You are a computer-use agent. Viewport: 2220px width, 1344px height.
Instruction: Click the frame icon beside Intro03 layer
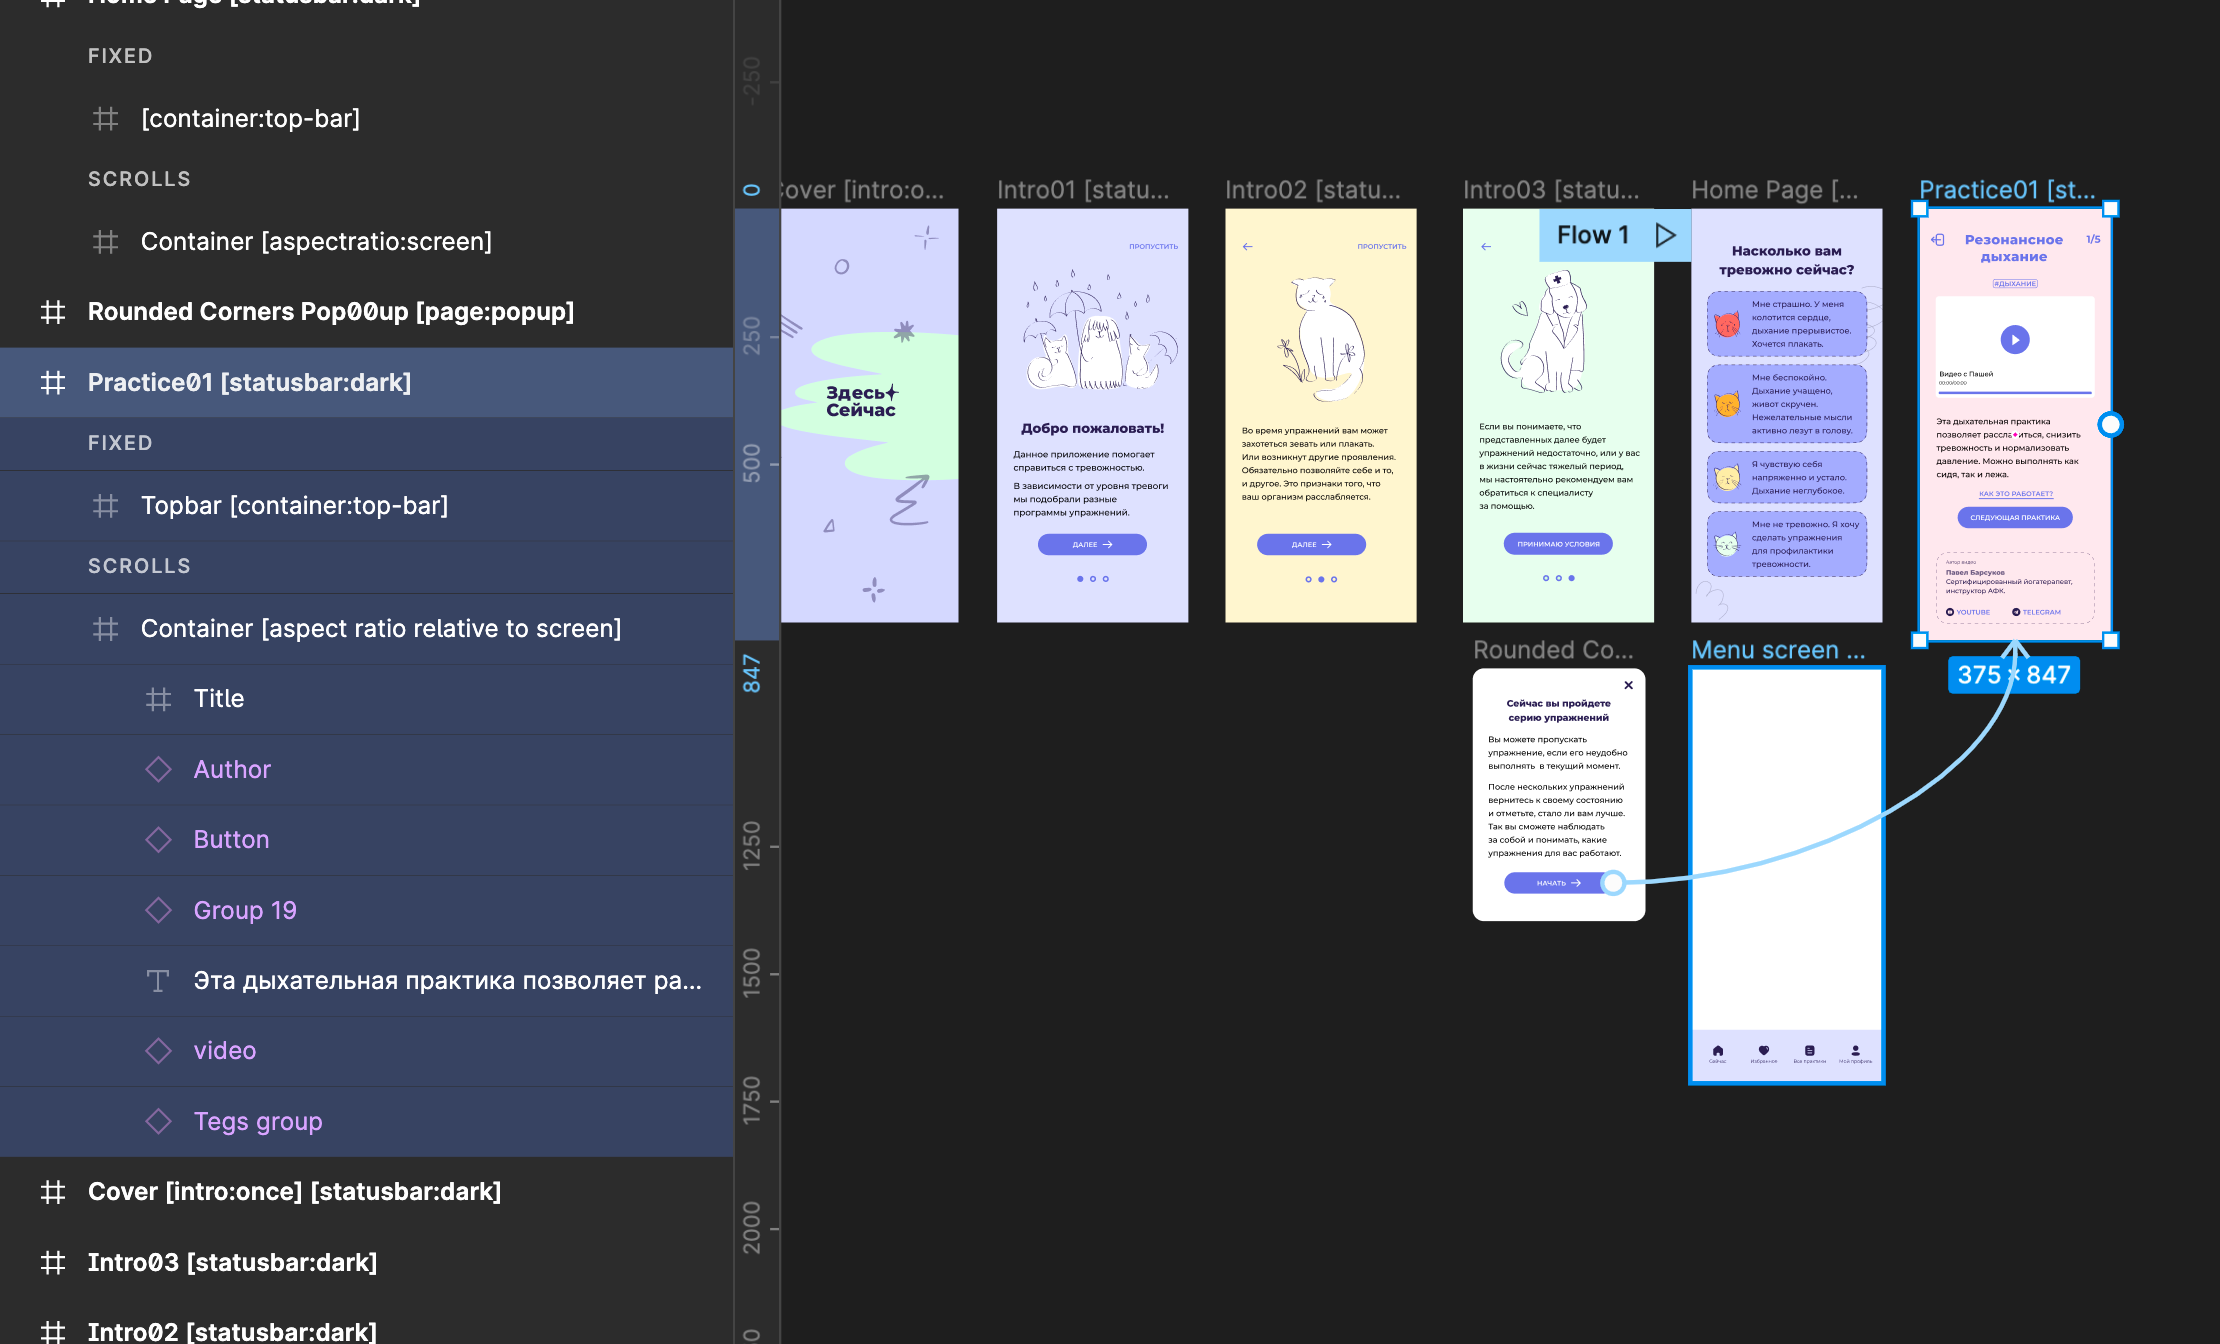pyautogui.click(x=53, y=1263)
